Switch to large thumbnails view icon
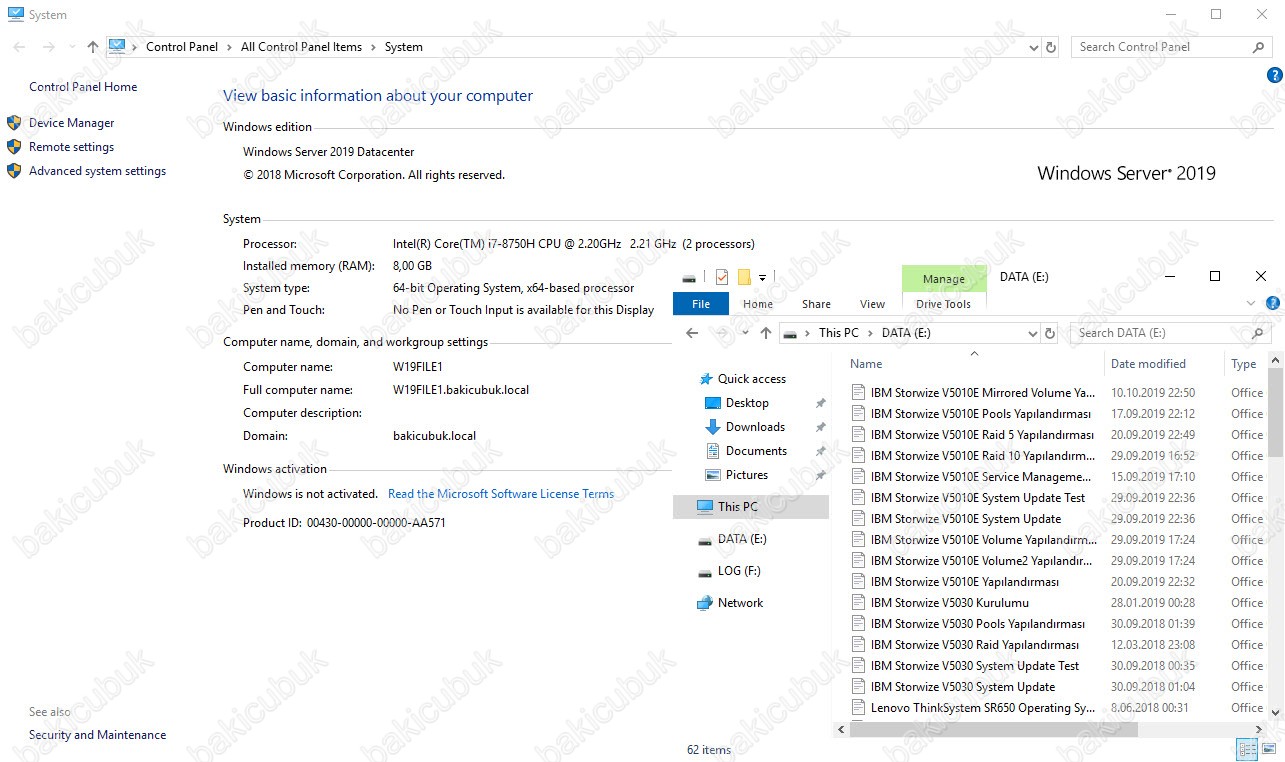Screen dimensions: 1285x762 [1267, 749]
